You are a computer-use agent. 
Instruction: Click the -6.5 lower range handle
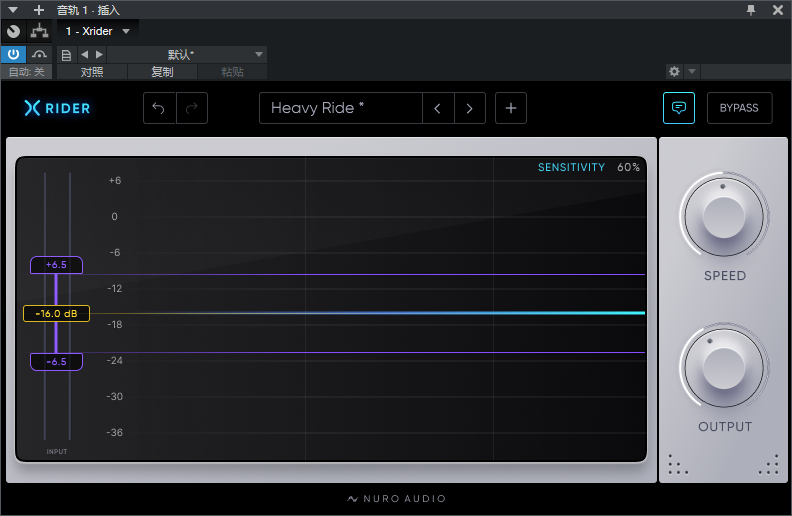coord(56,362)
